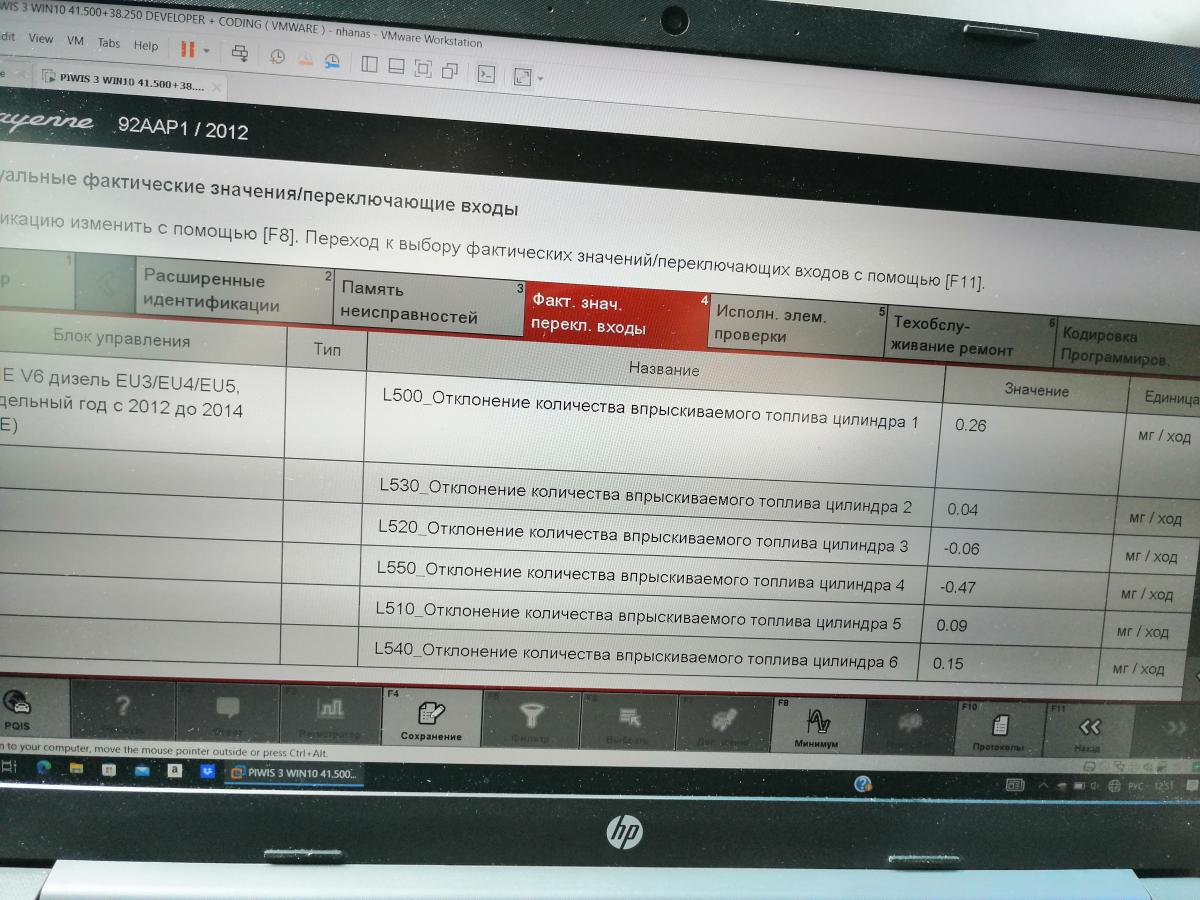The image size is (1200, 900).
Task: Select the L500 cylinder 1 deviation row
Action: (650, 421)
